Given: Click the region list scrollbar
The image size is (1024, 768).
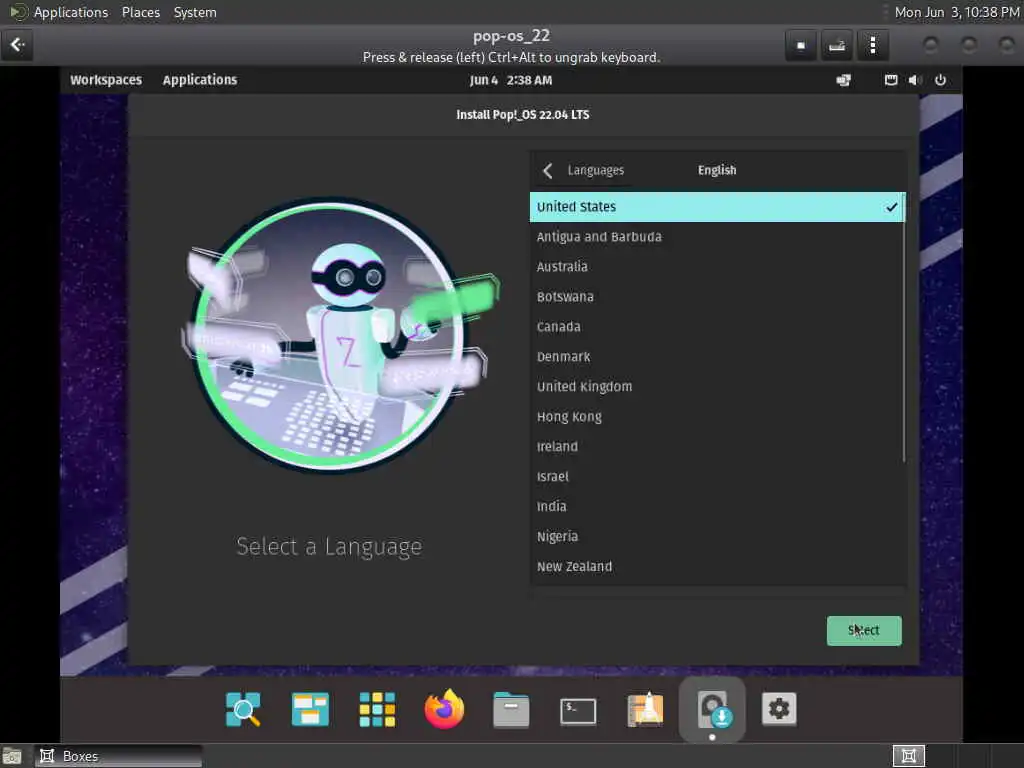Looking at the screenshot, I should 904,328.
